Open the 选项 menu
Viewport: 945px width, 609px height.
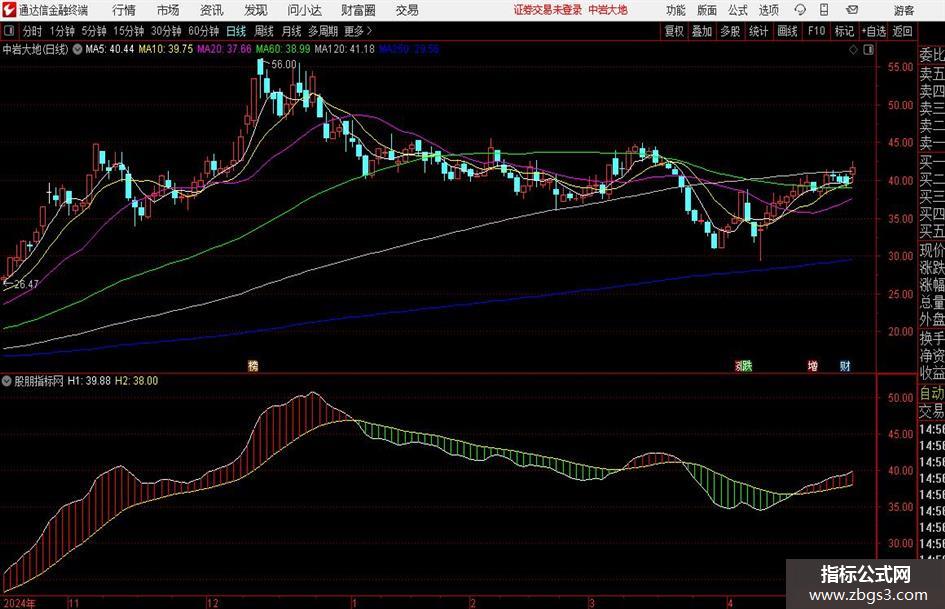click(x=768, y=10)
